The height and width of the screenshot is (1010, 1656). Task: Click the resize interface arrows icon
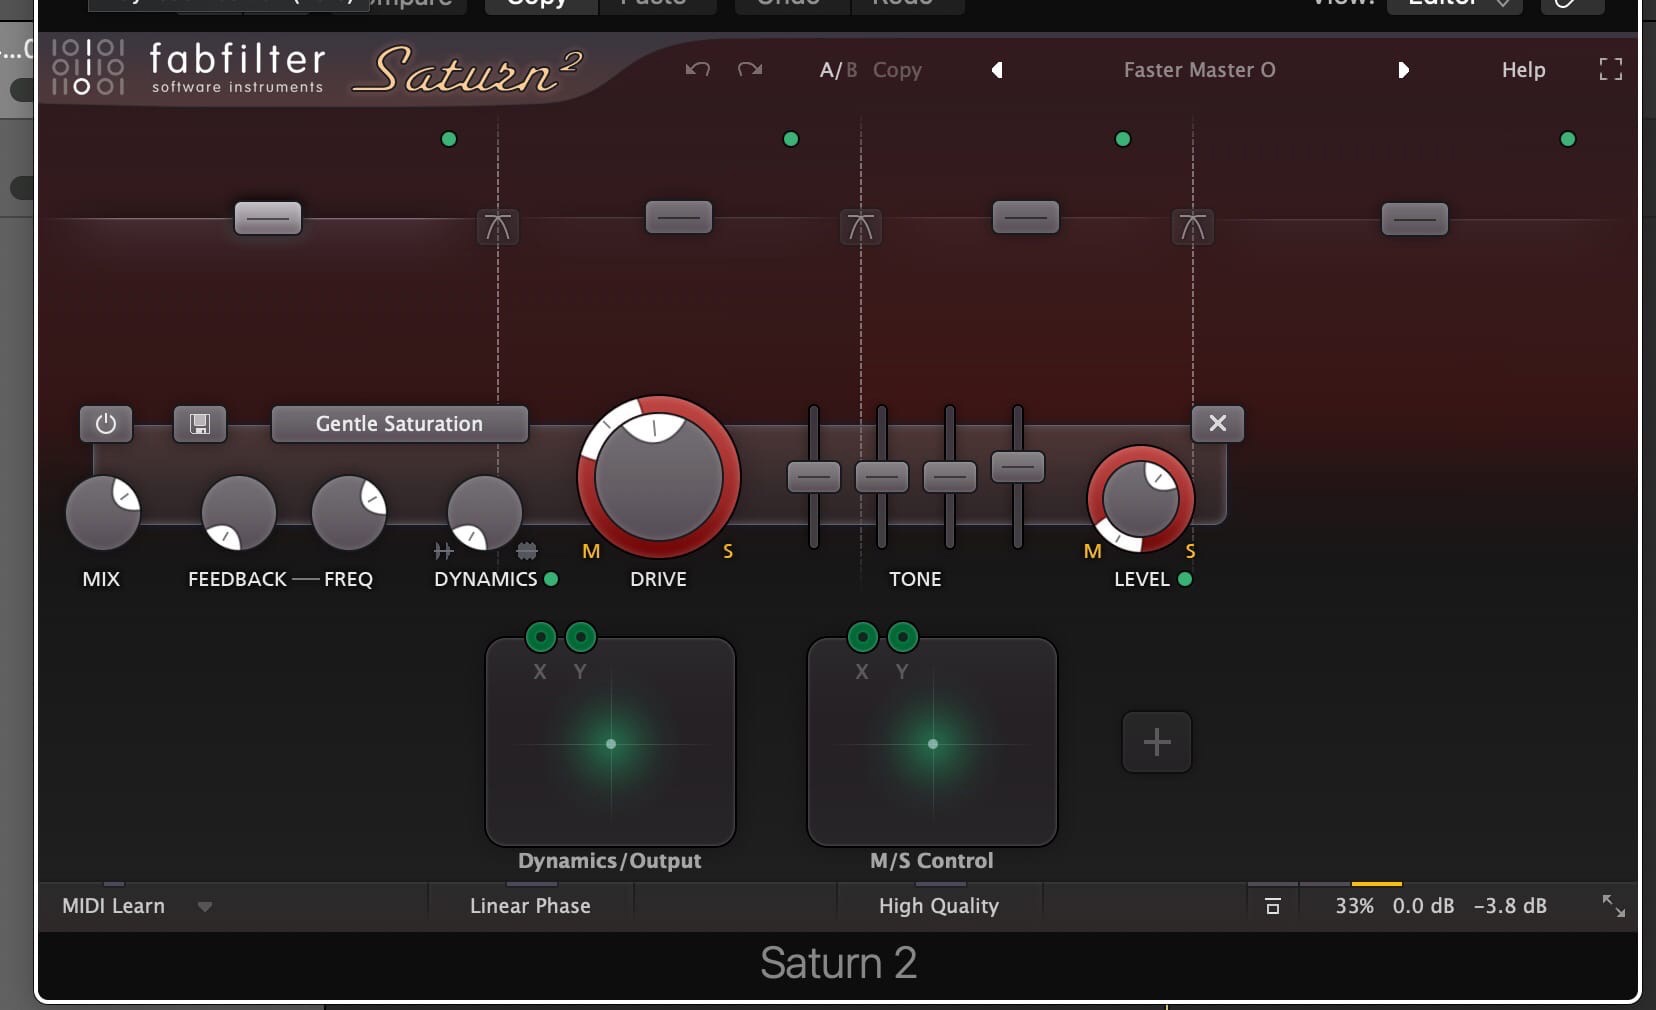coord(1613,906)
